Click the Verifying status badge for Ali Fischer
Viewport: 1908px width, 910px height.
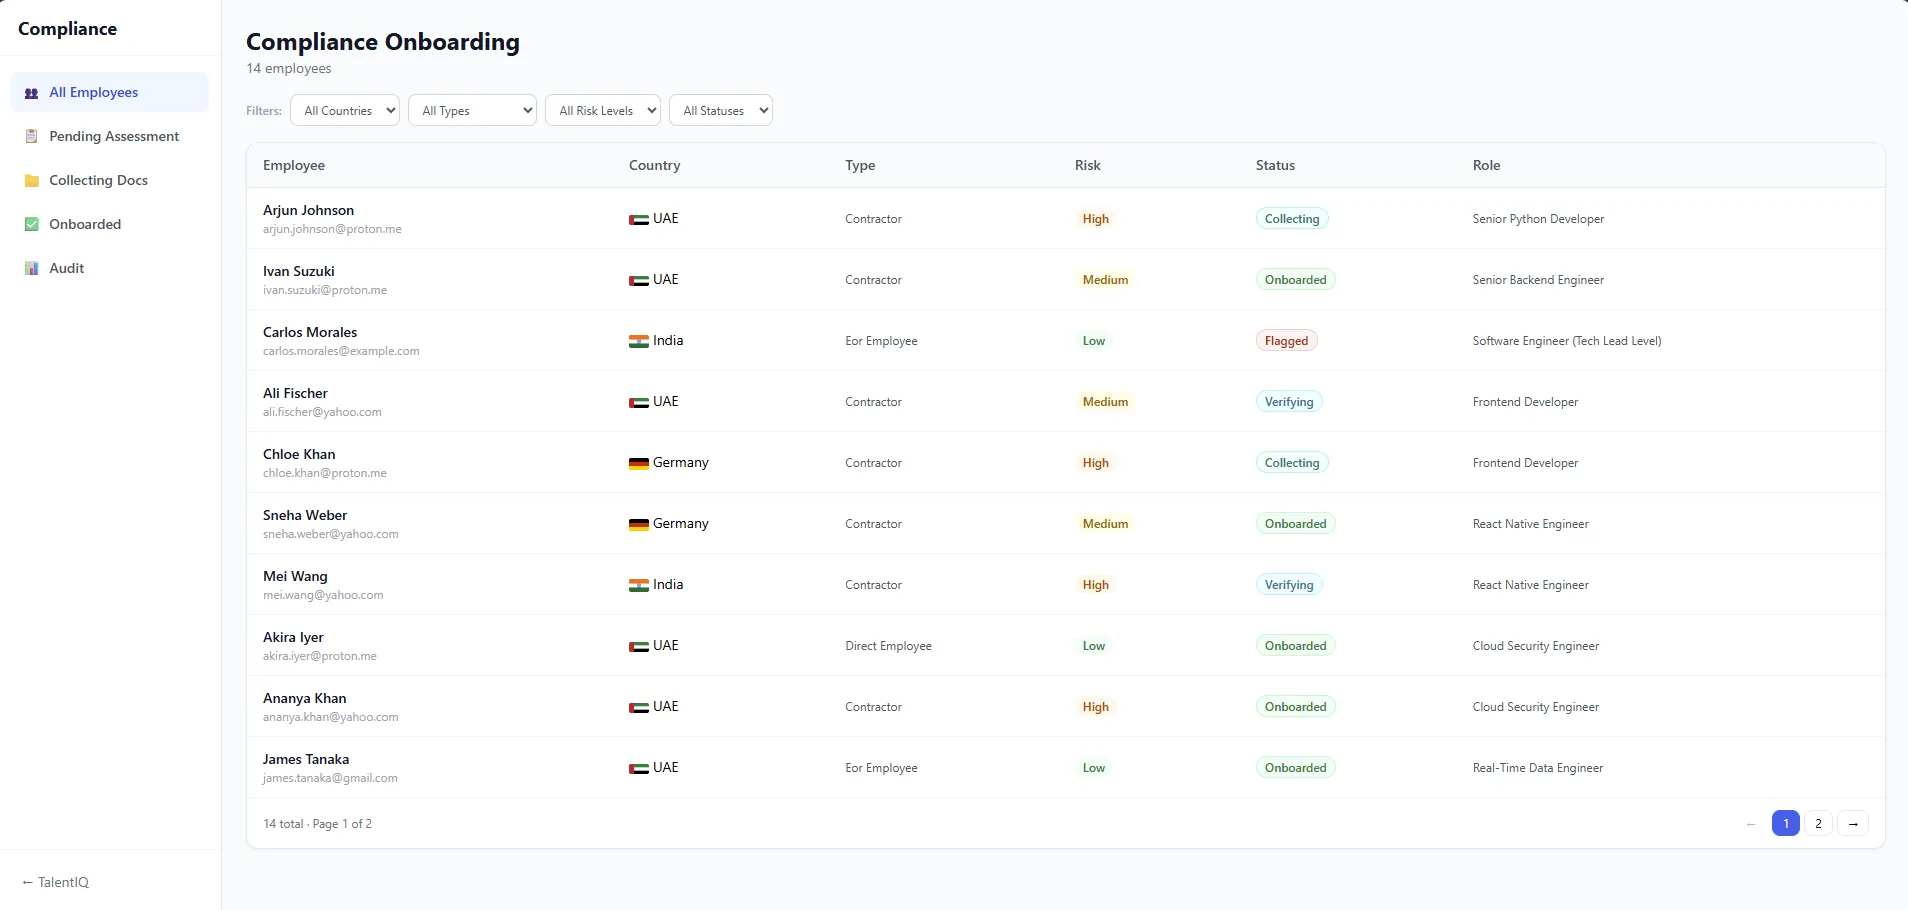tap(1289, 402)
